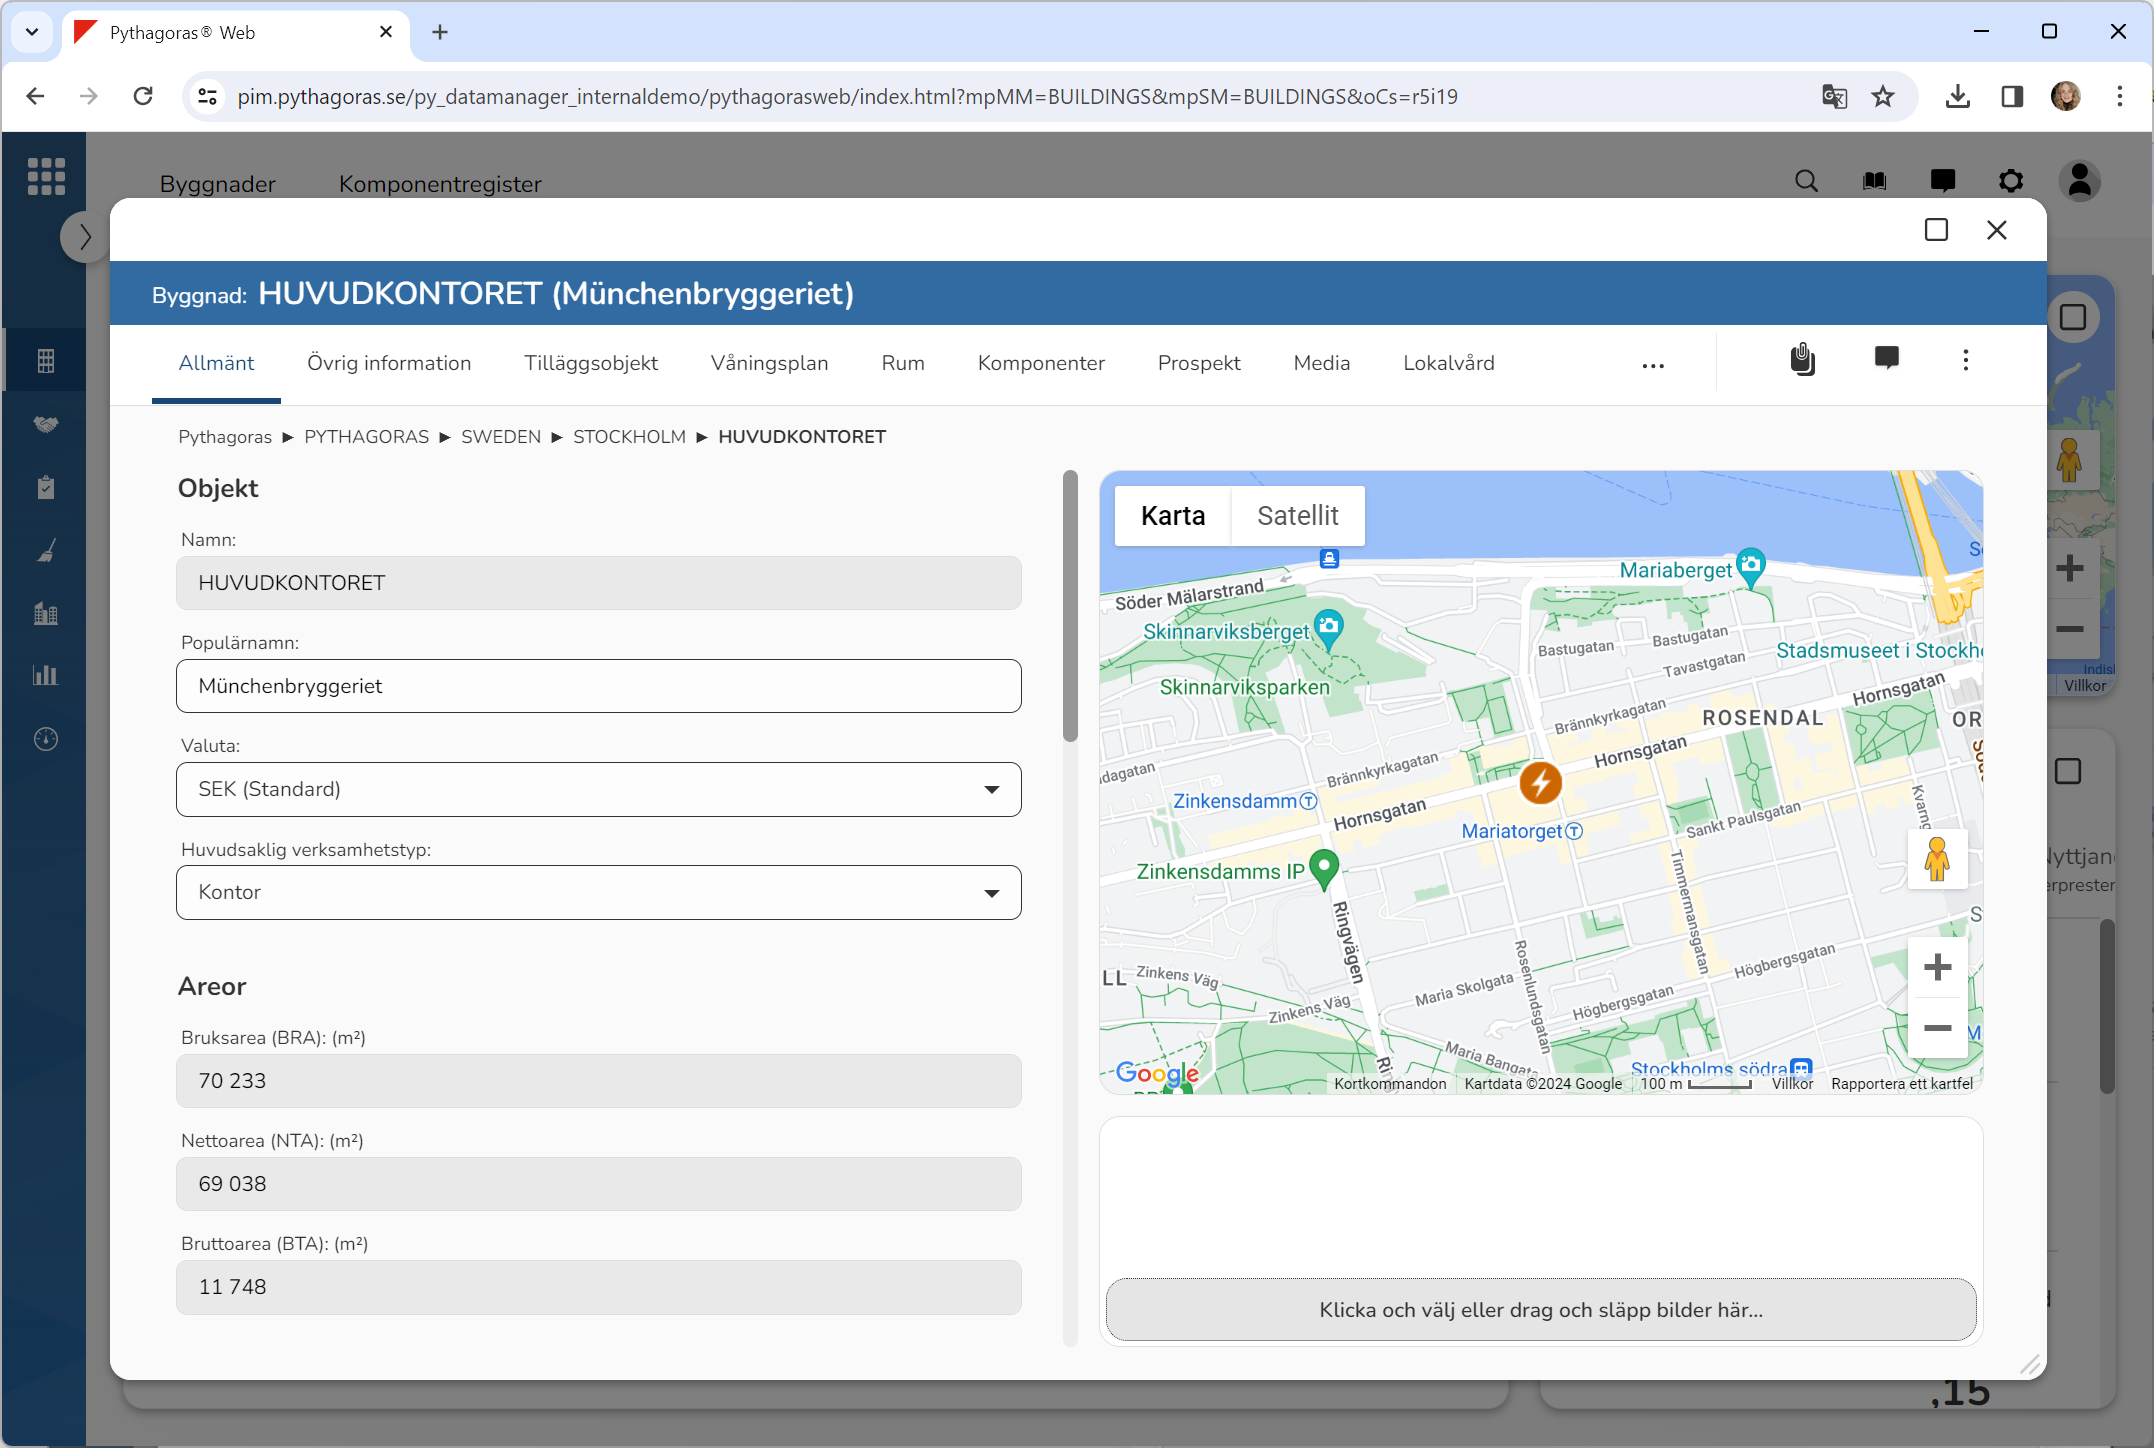The image size is (2154, 1448).
Task: Click the image upload drop area button
Action: point(1540,1310)
